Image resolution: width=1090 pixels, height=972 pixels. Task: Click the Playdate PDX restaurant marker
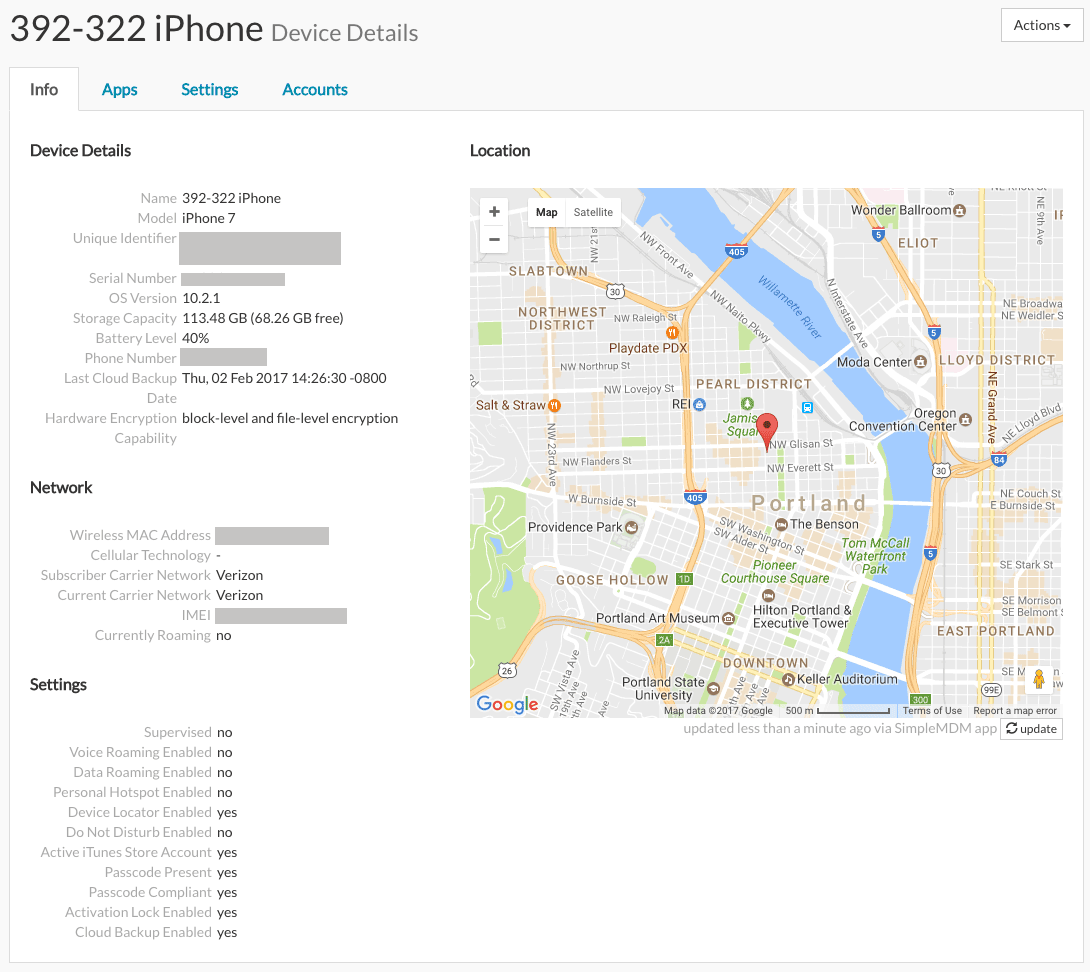tap(672, 332)
